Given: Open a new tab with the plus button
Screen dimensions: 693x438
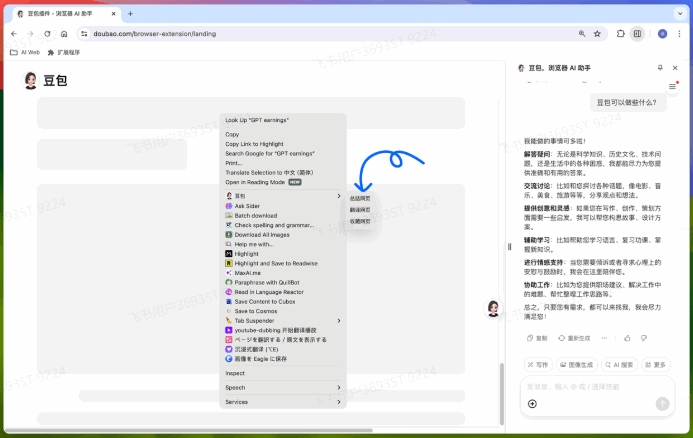Looking at the screenshot, I should click(x=130, y=14).
